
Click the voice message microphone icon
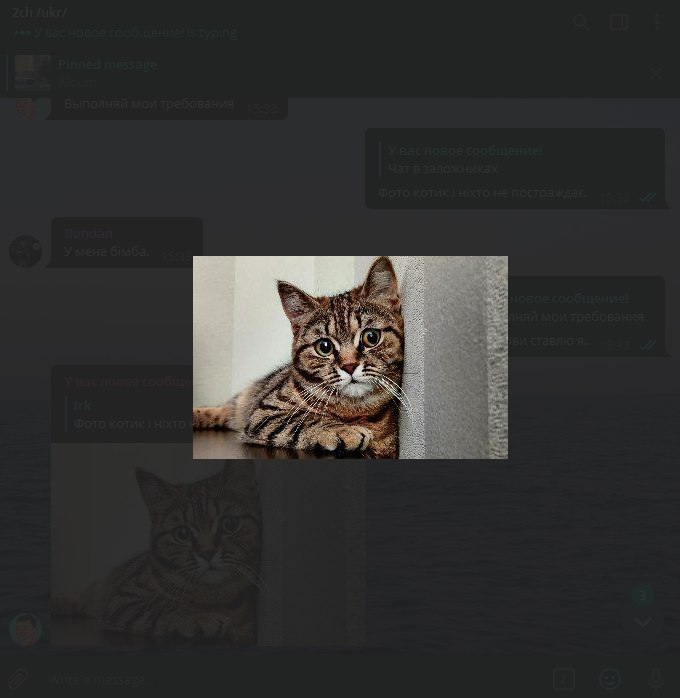[656, 679]
